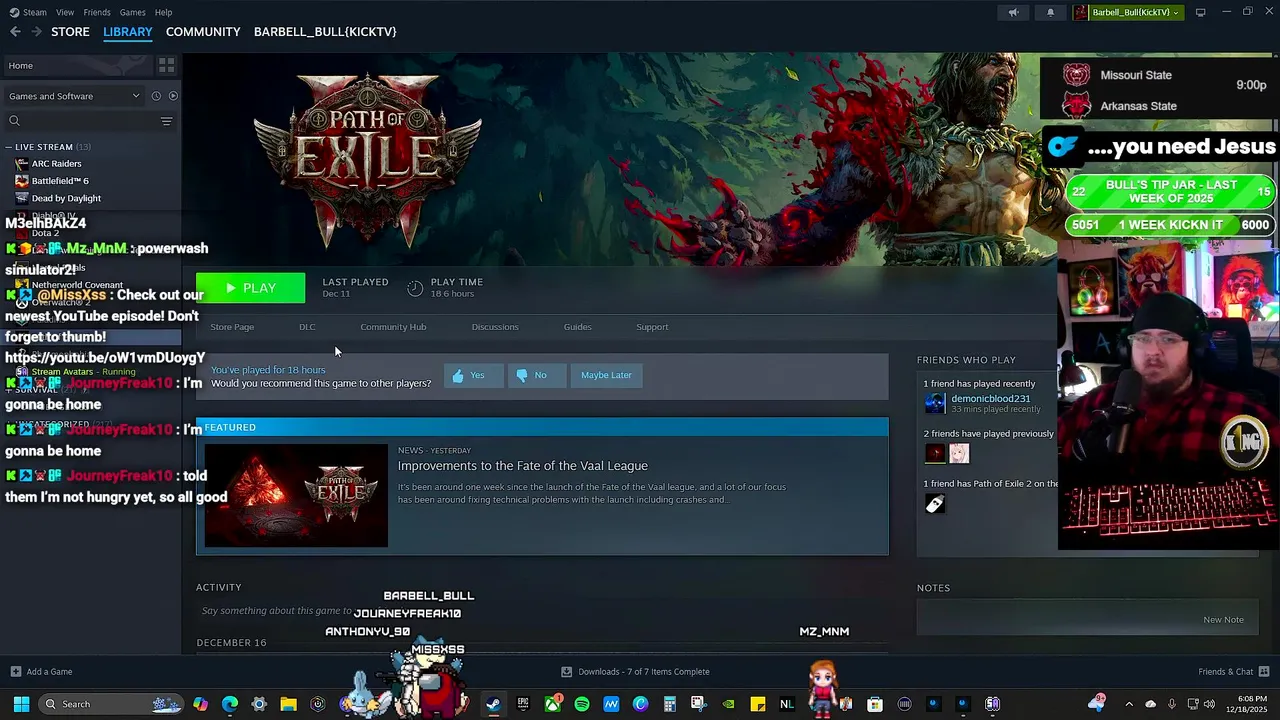Click the thumbs down No icon
The height and width of the screenshot is (720, 1280).
coord(522,375)
